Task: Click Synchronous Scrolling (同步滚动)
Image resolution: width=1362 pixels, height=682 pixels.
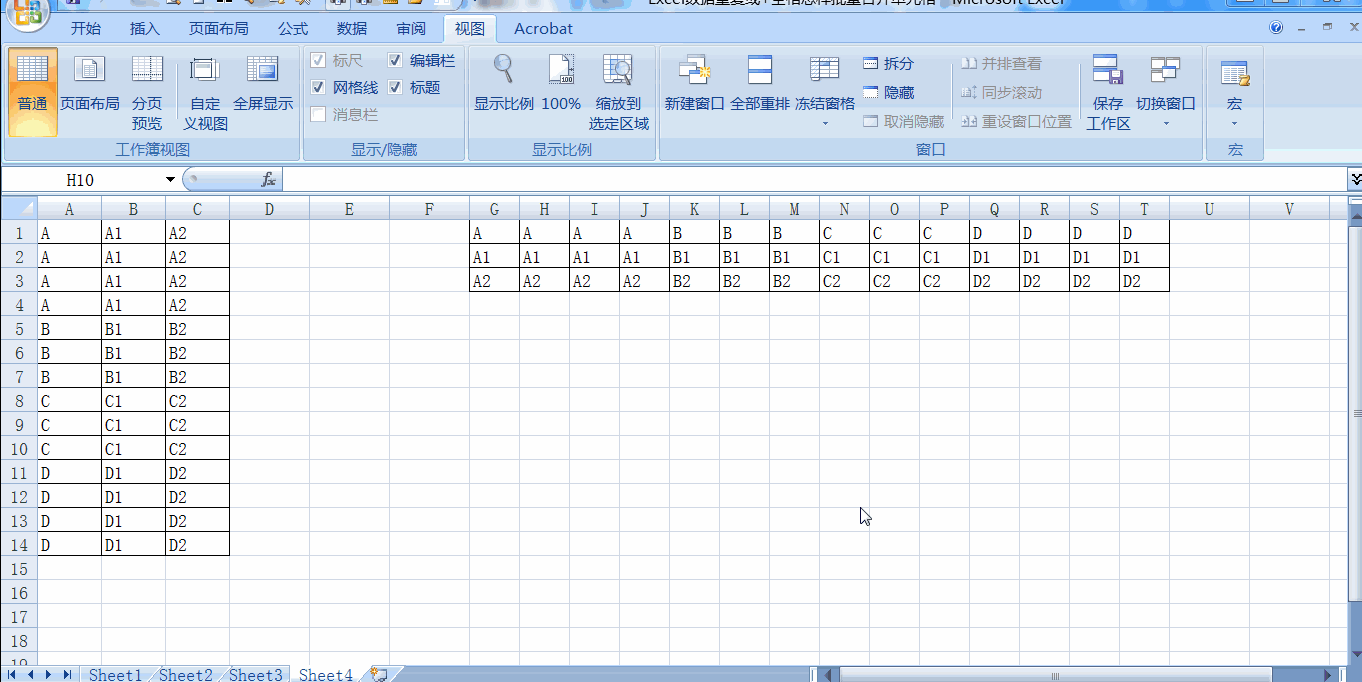Action: [1001, 92]
